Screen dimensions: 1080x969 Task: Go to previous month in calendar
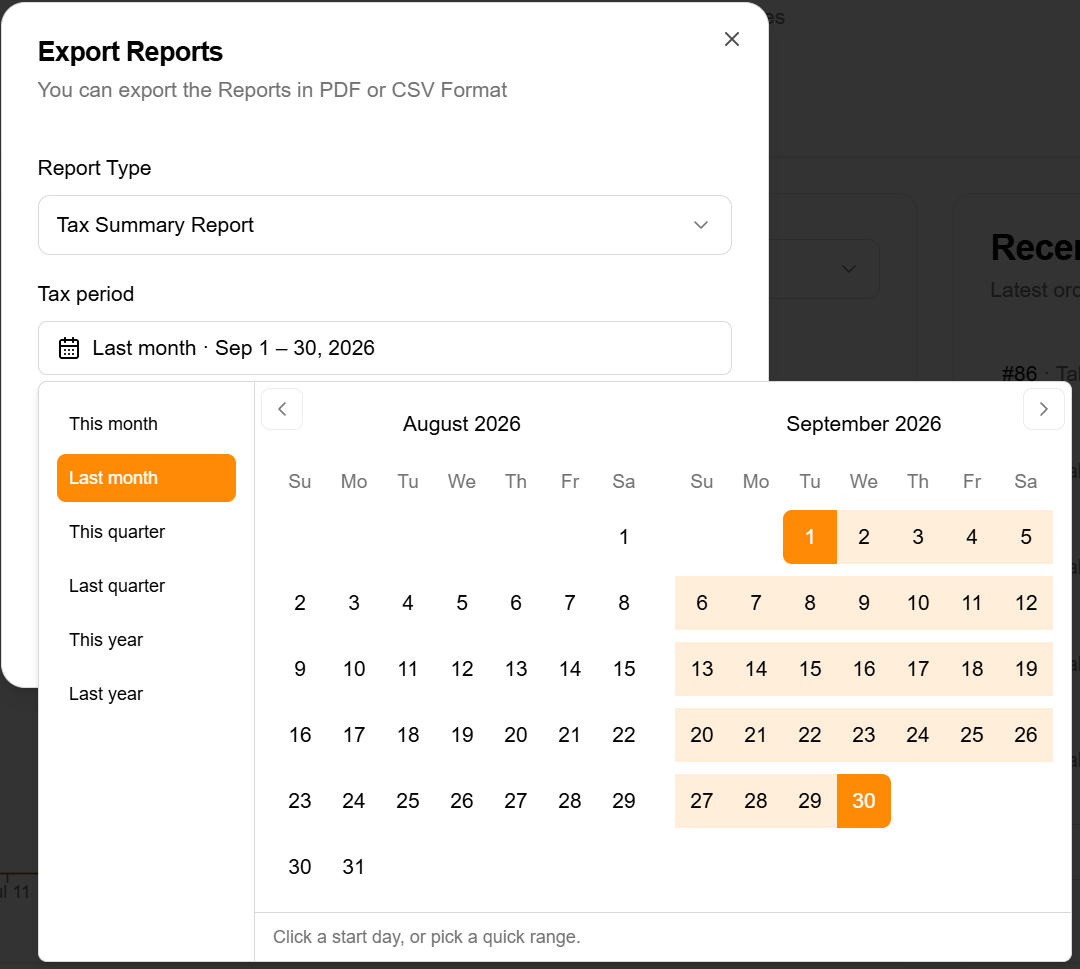(x=282, y=409)
